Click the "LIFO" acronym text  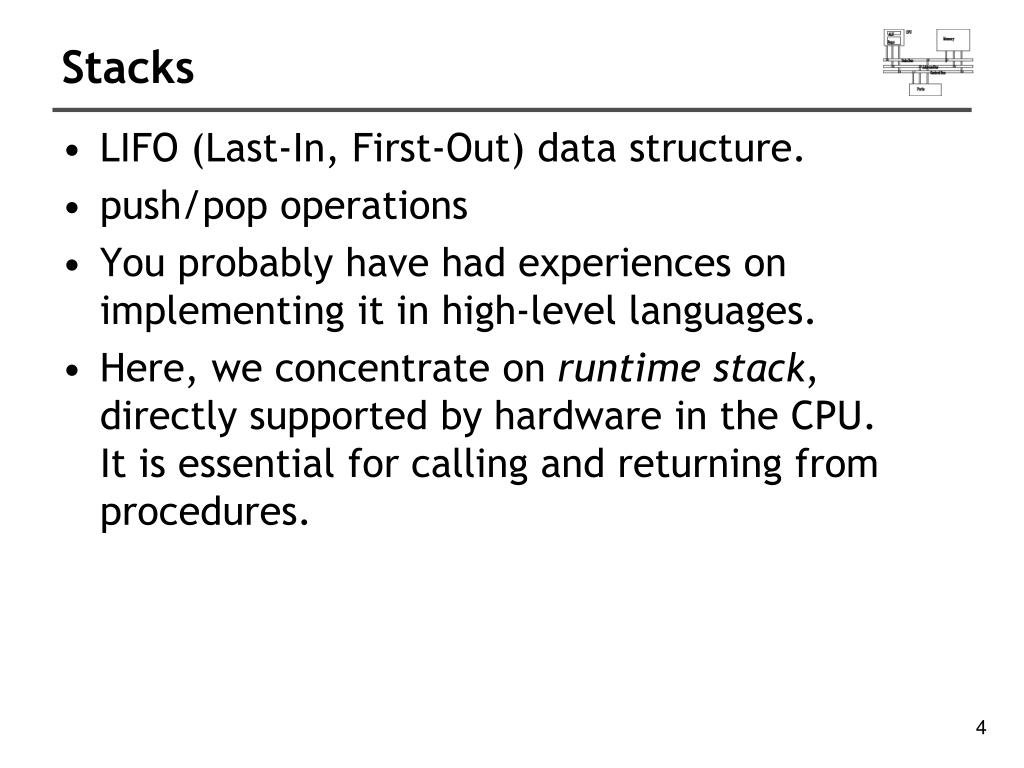point(139,148)
